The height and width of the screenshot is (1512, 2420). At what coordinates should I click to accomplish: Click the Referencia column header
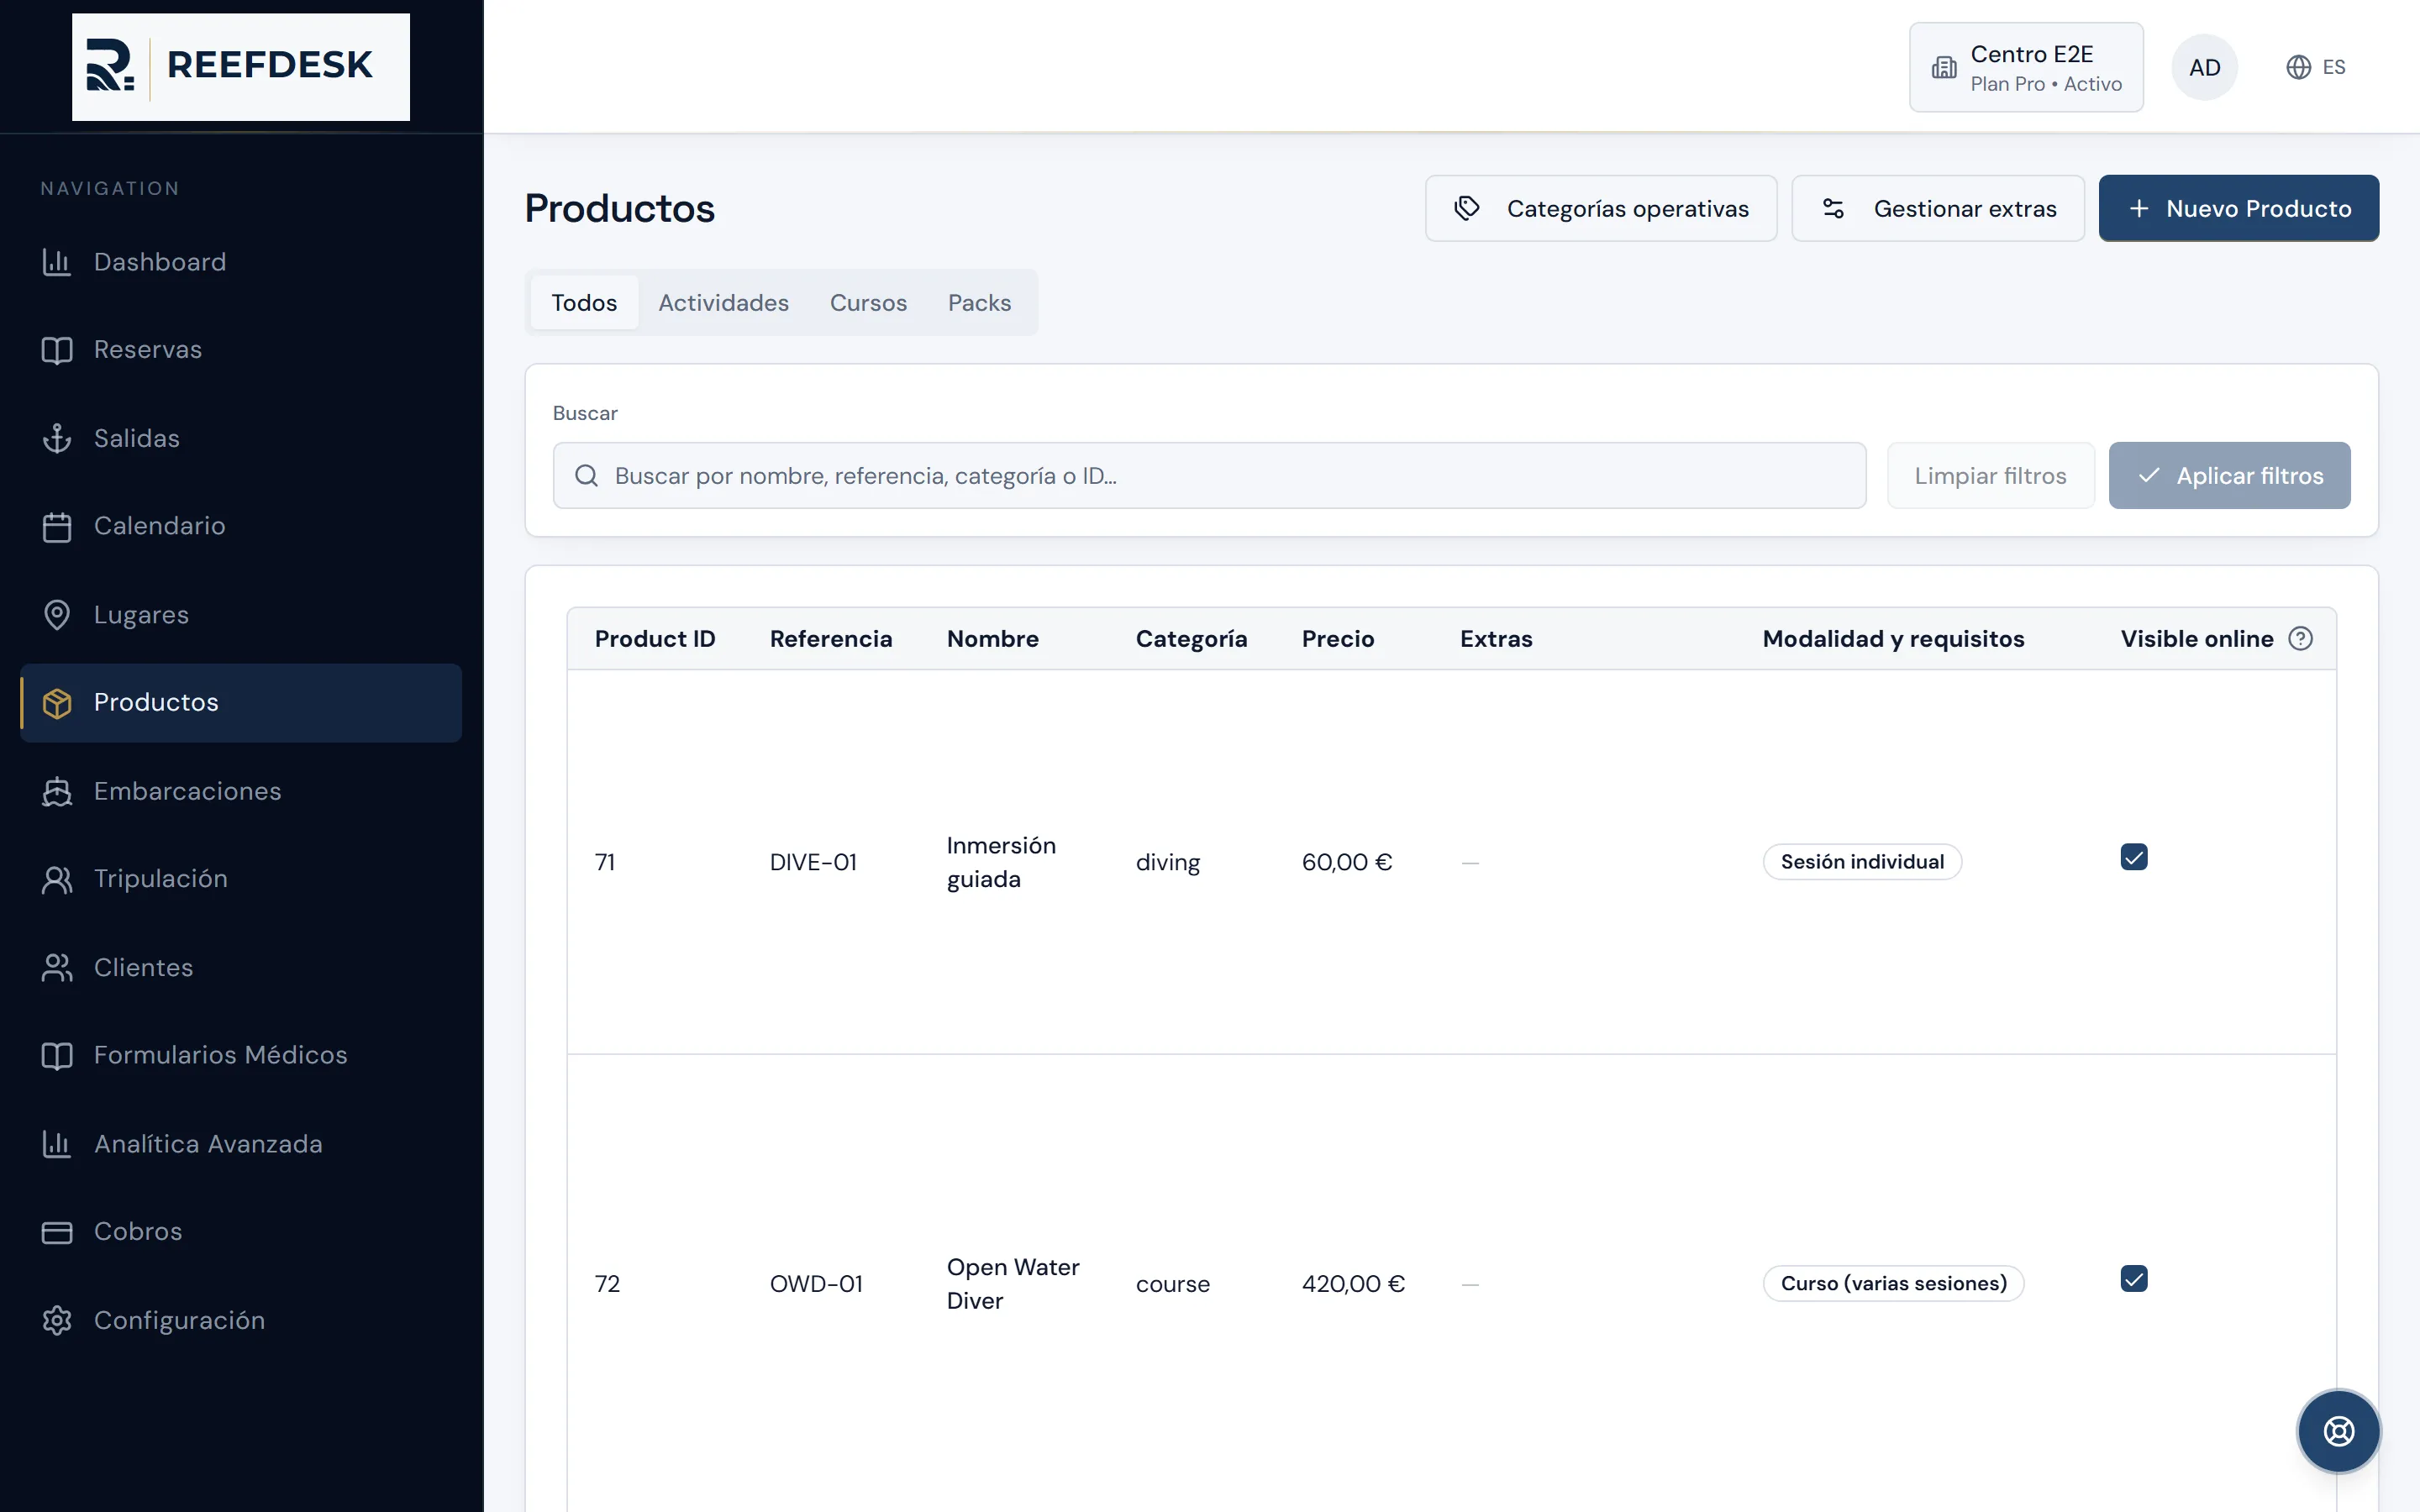pos(830,638)
